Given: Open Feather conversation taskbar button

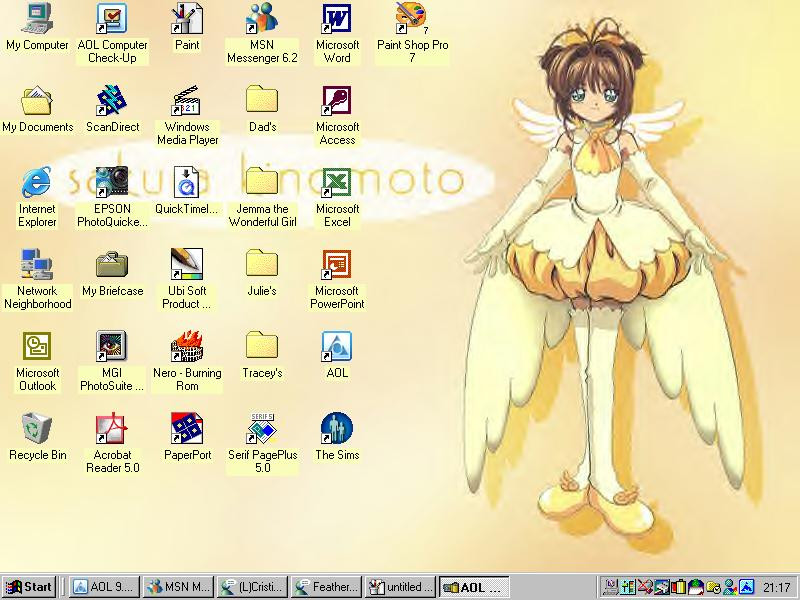Looking at the screenshot, I should (326, 587).
